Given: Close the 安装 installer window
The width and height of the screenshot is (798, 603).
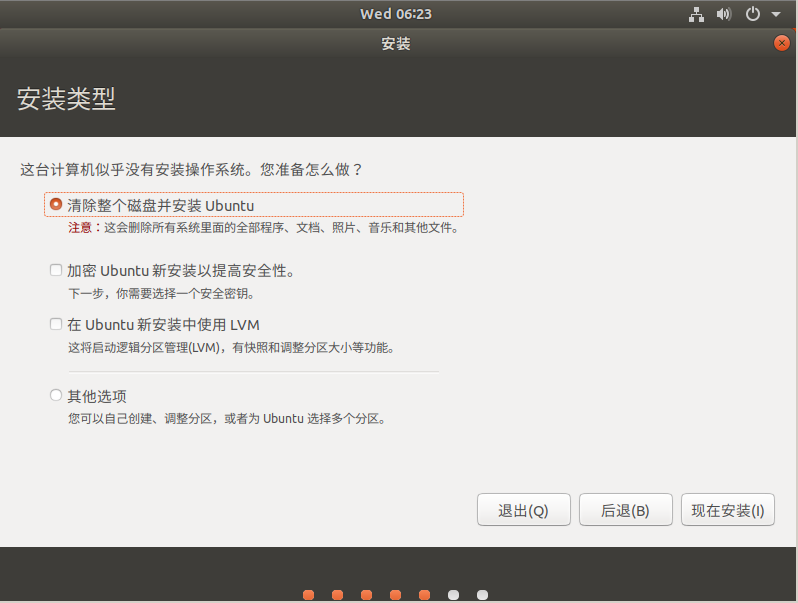Looking at the screenshot, I should click(x=781, y=43).
